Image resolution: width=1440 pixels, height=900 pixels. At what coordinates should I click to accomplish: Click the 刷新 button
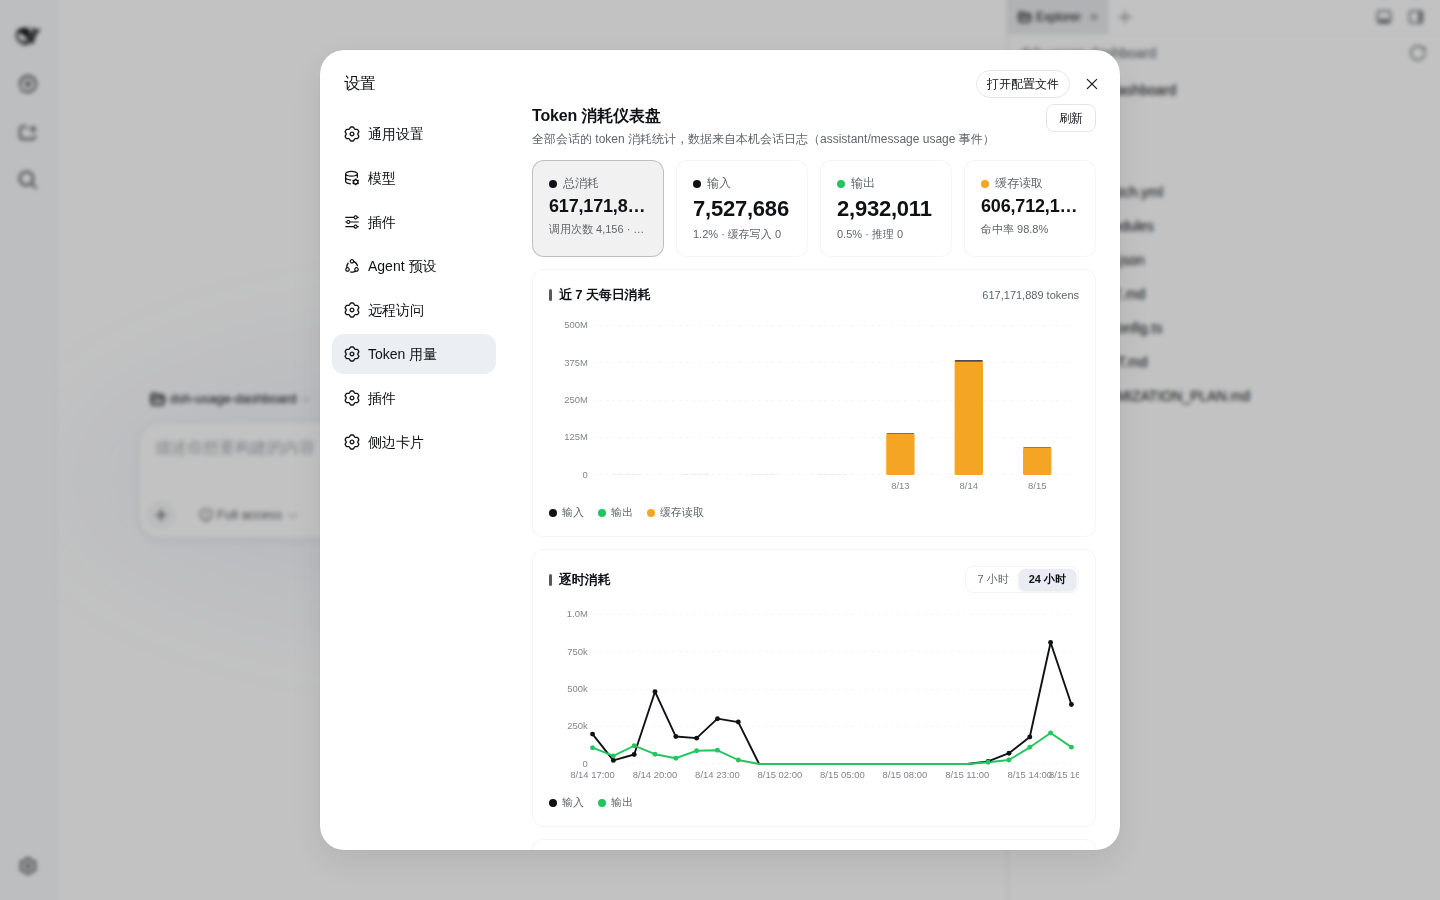pyautogui.click(x=1071, y=118)
